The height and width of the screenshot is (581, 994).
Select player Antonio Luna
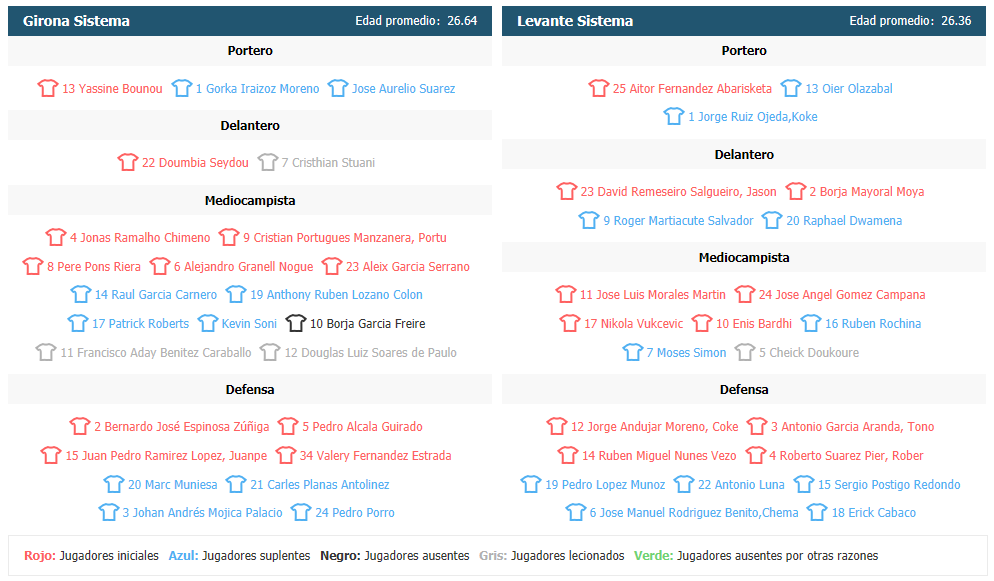(x=741, y=485)
